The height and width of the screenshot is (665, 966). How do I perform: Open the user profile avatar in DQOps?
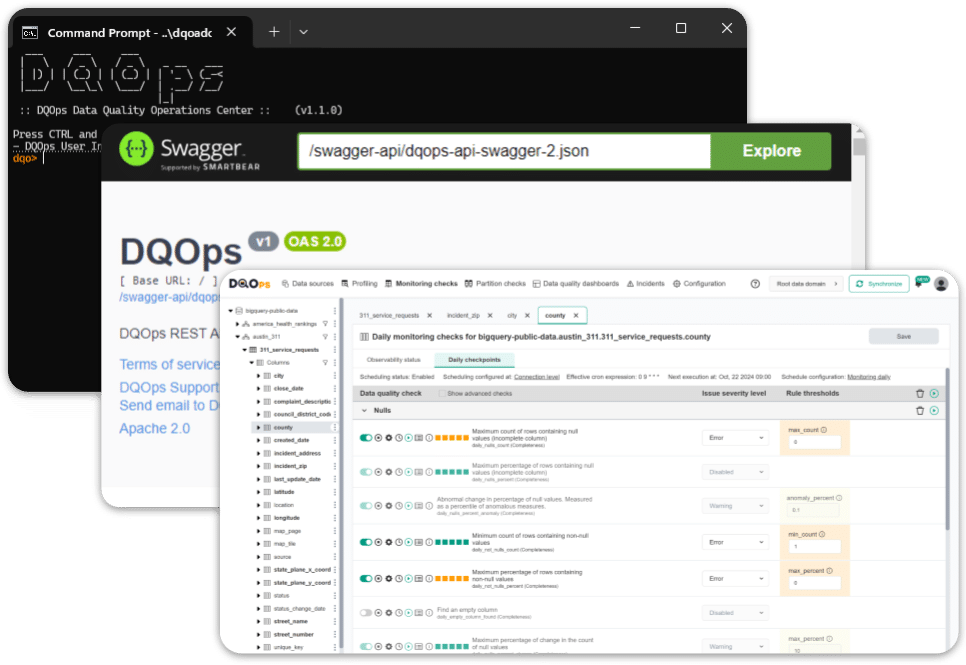941,284
